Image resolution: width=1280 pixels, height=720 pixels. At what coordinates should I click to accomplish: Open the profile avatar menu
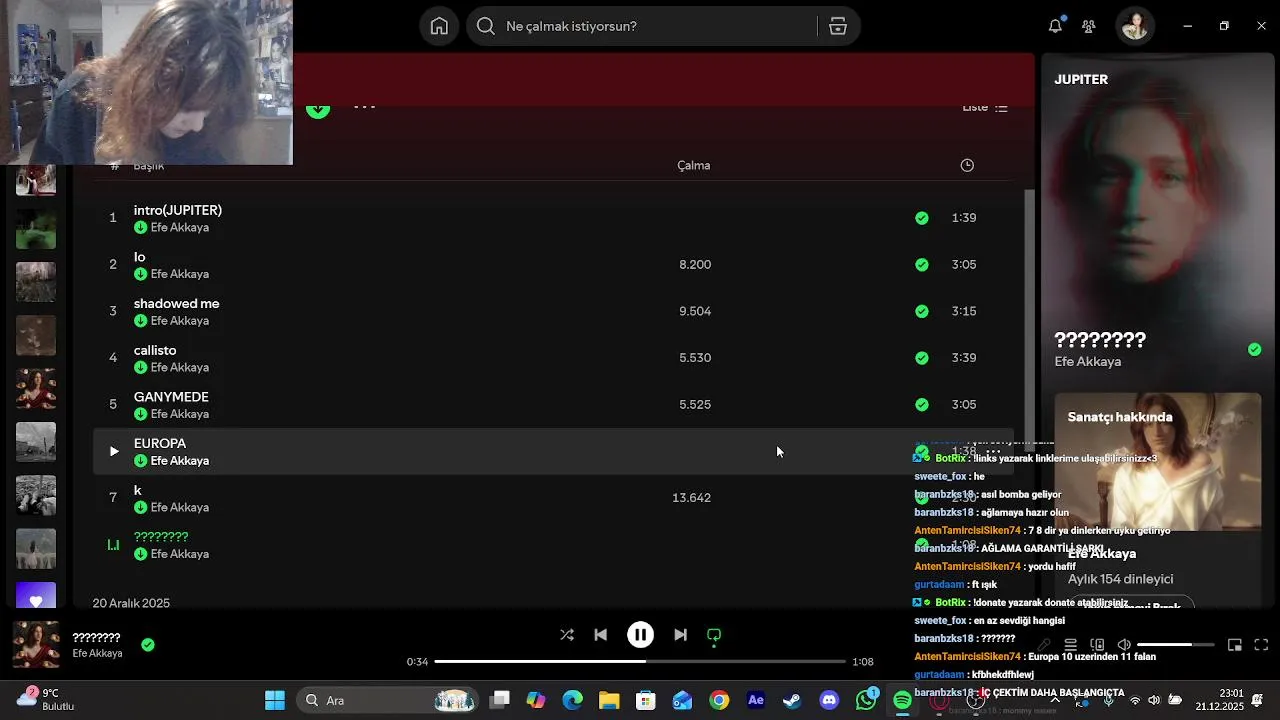[1135, 26]
